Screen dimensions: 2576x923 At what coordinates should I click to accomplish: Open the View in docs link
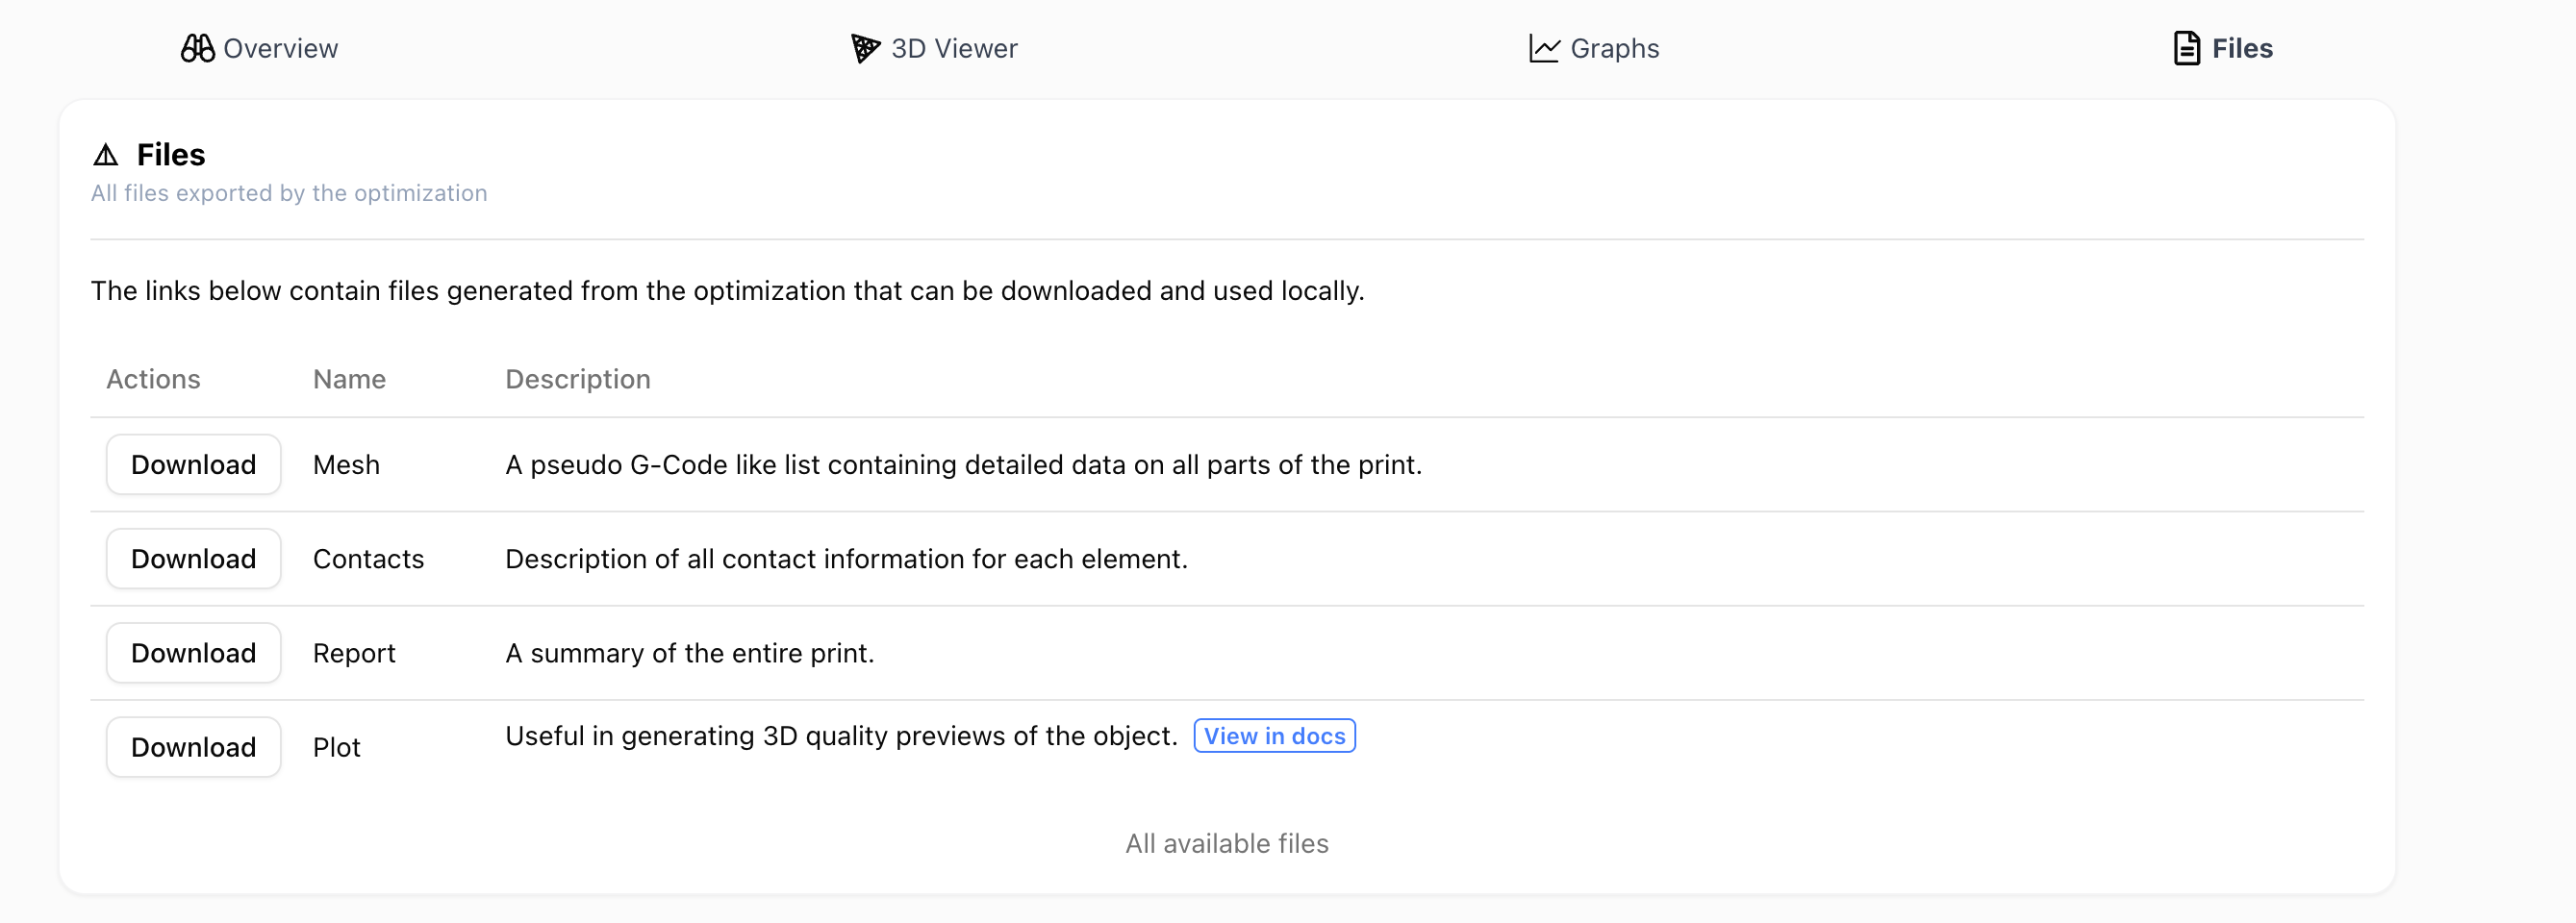[x=1274, y=735]
